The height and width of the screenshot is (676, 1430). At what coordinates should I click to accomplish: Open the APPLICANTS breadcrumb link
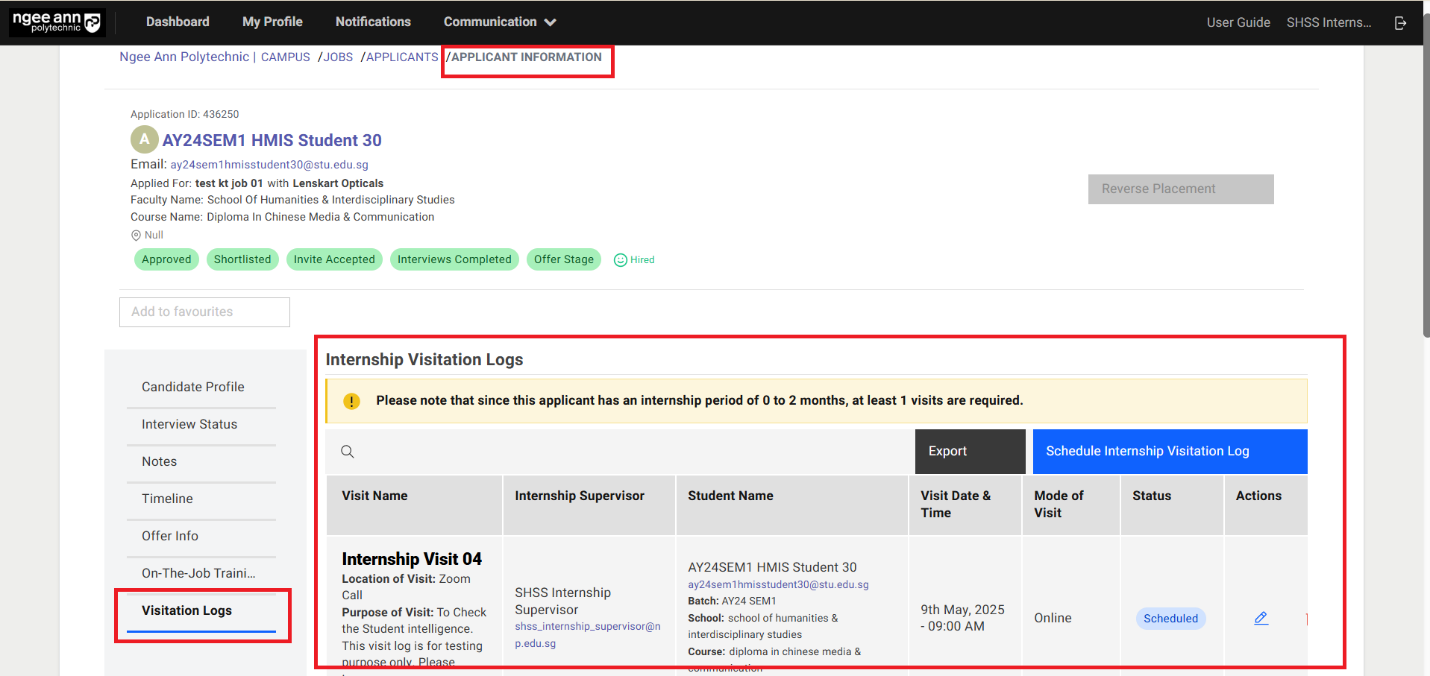tap(402, 58)
